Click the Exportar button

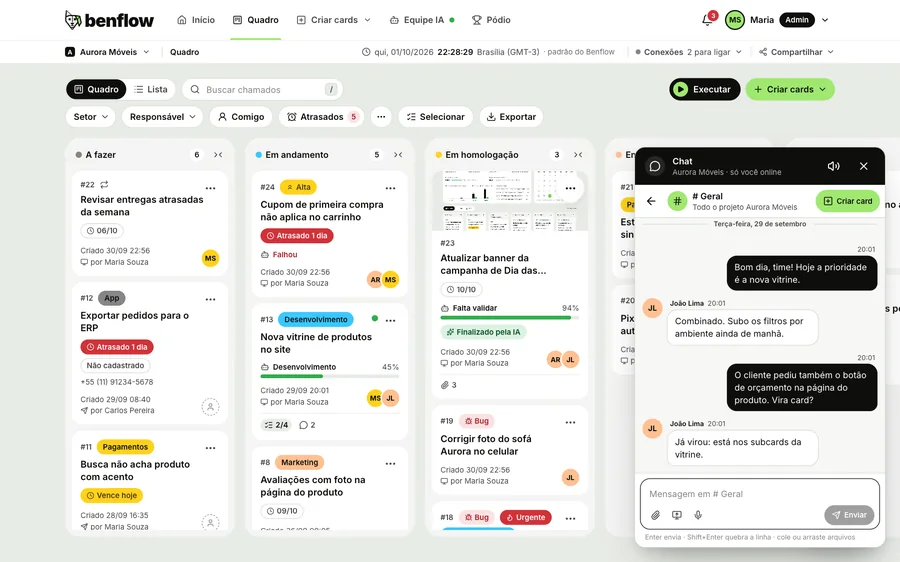[x=511, y=117]
